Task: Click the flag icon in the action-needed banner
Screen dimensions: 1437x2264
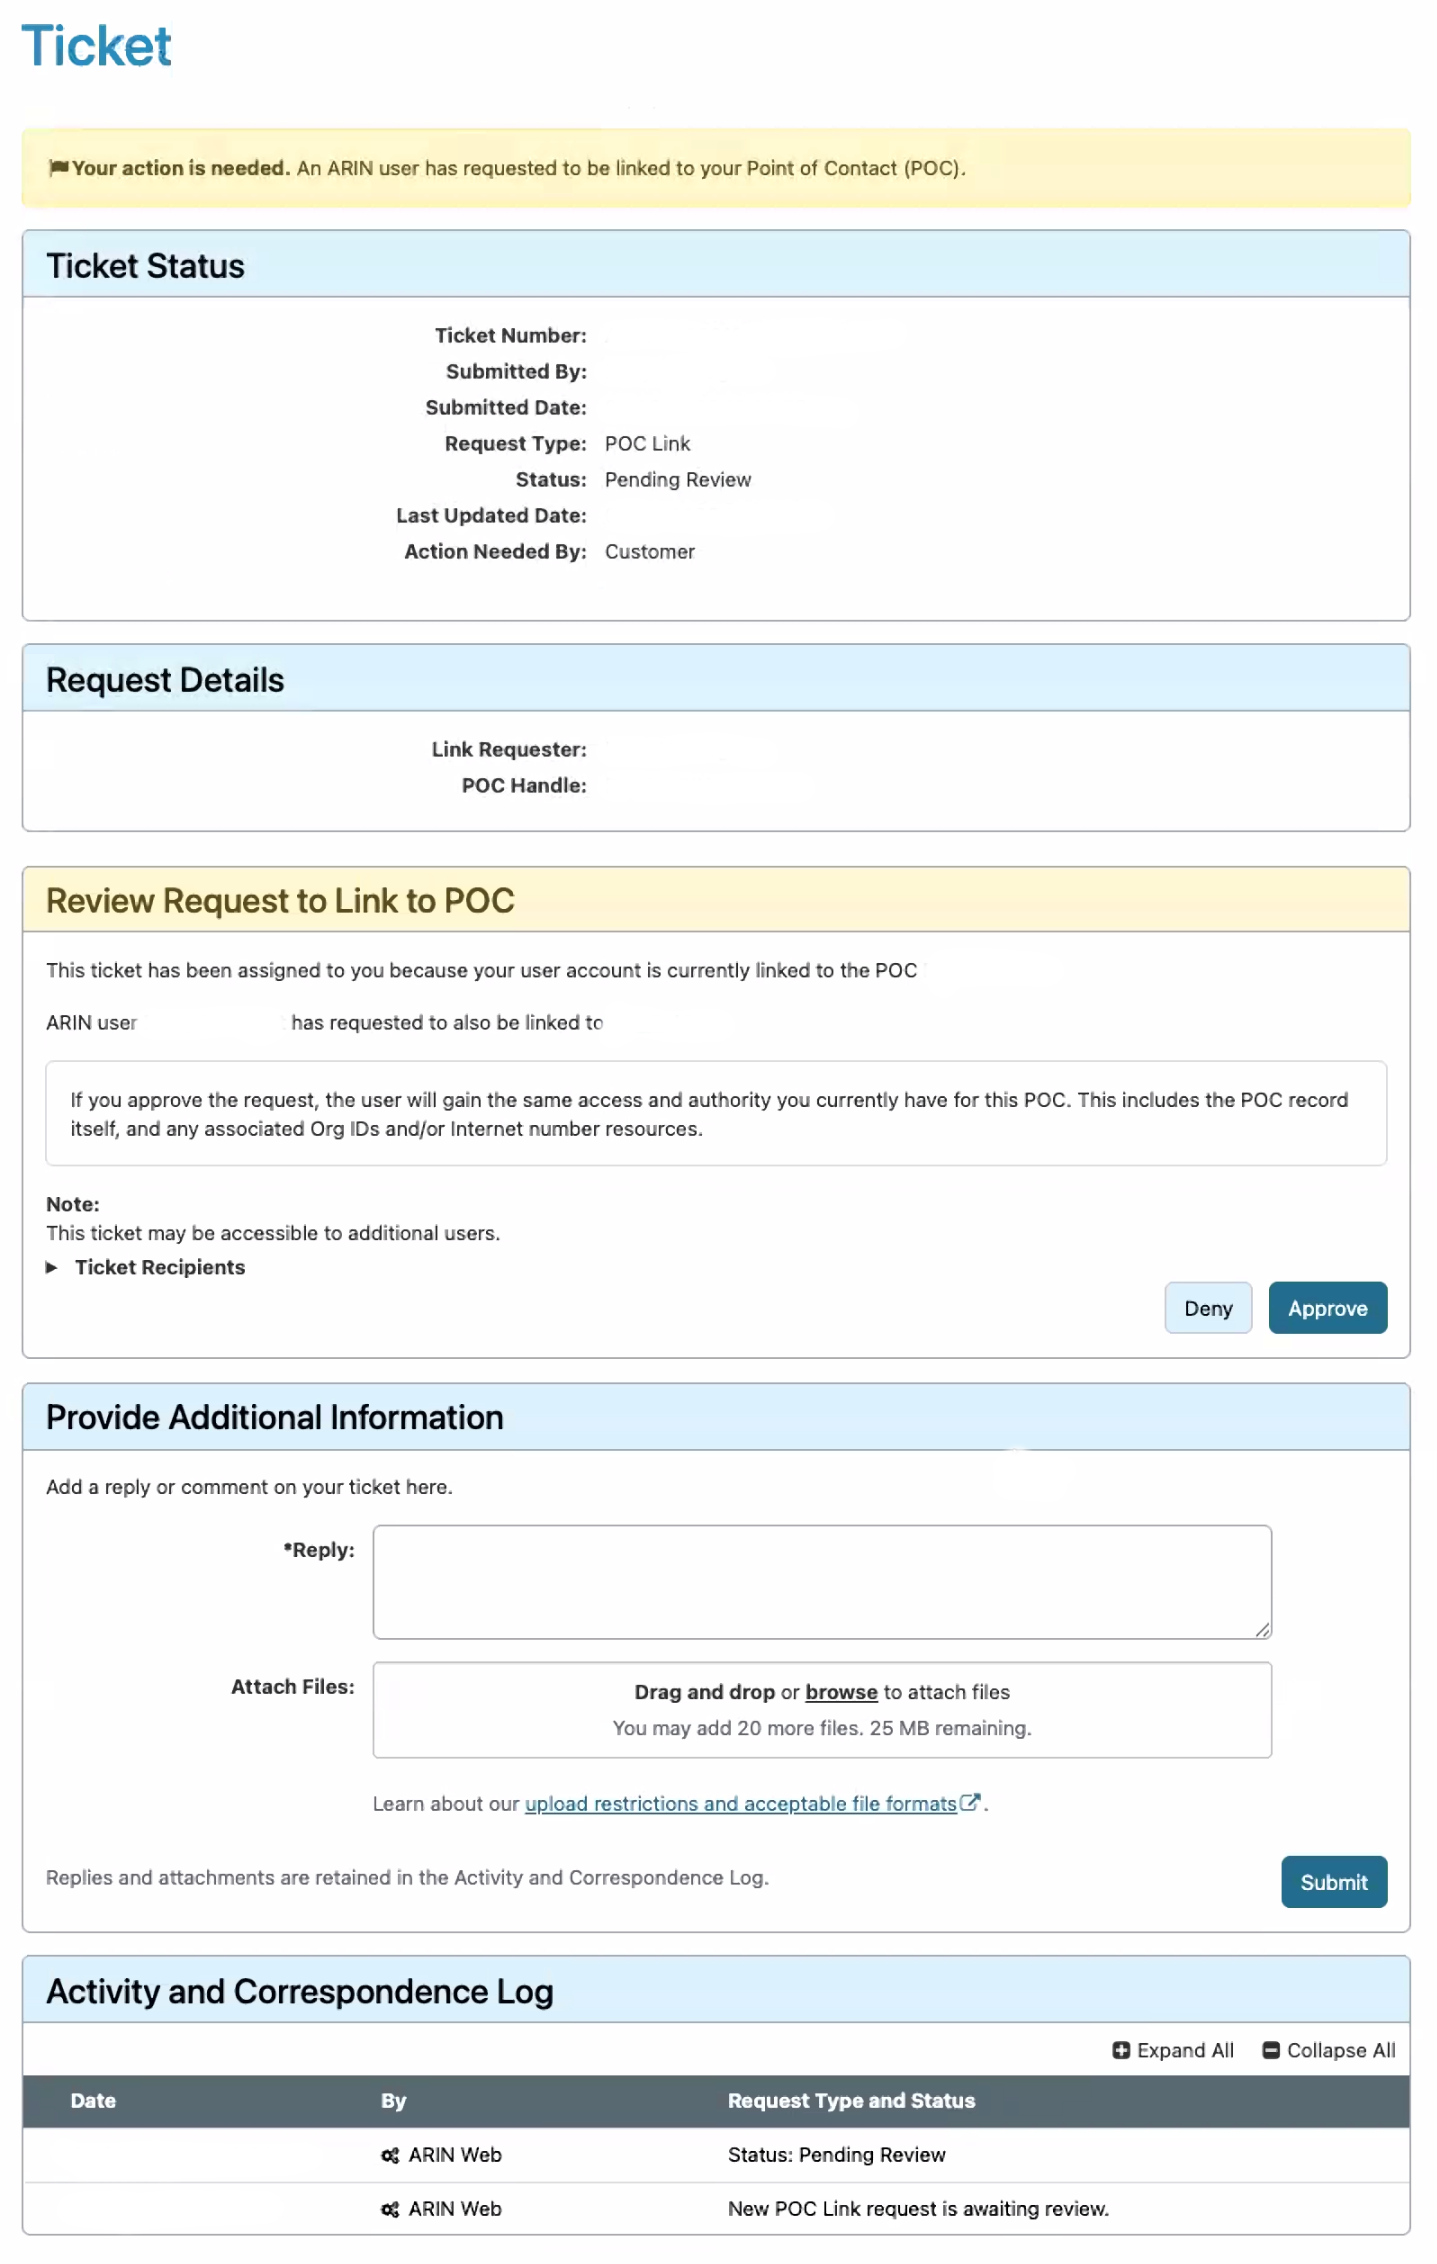Action: 59,167
